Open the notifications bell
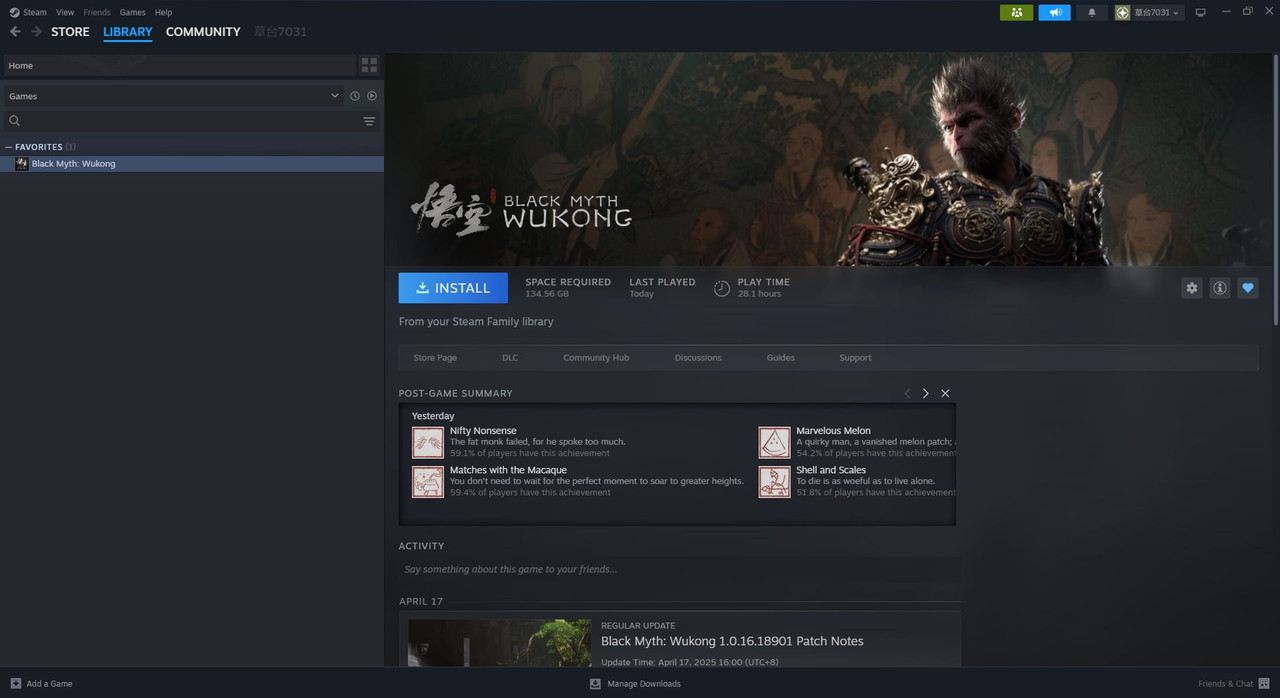 [1092, 12]
